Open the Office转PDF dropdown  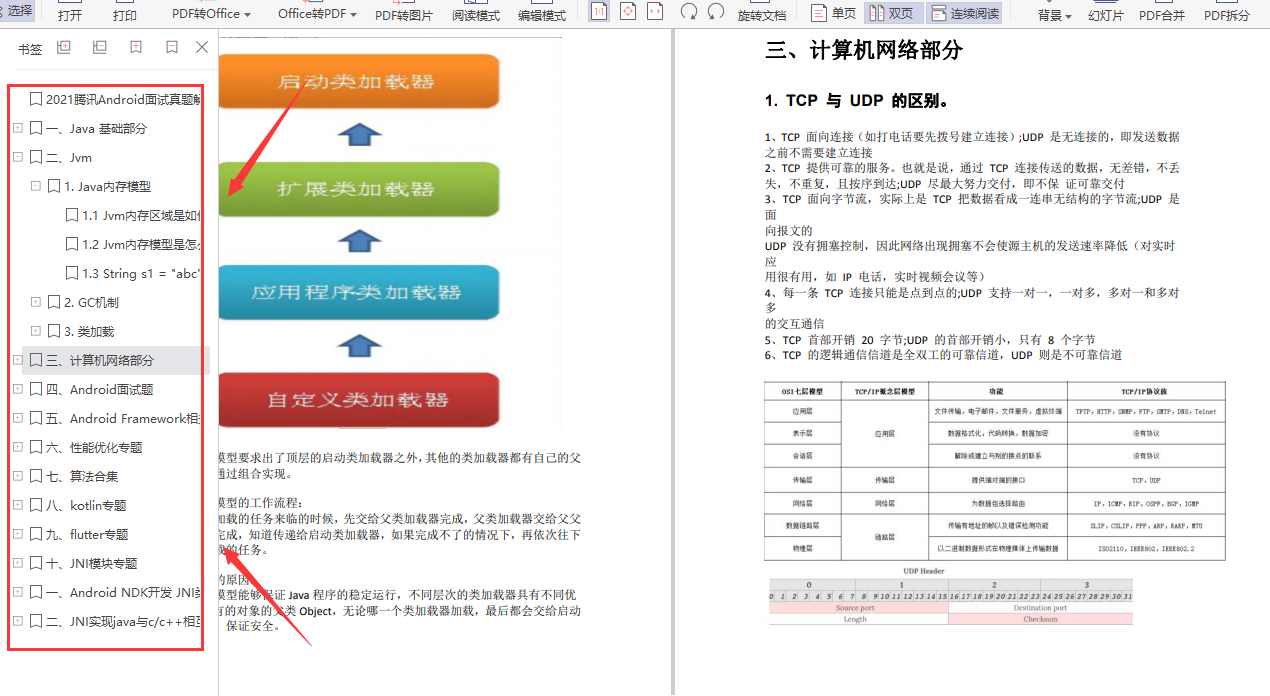point(318,14)
